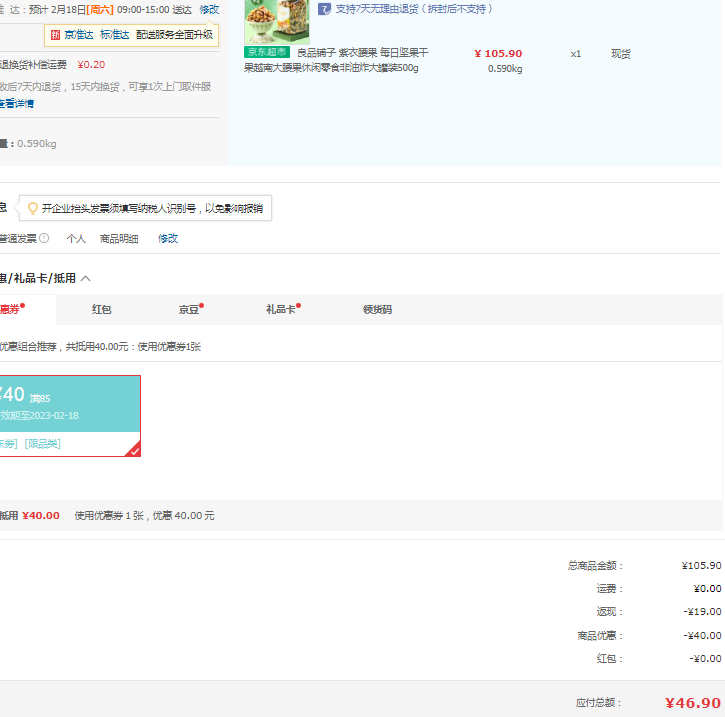Click the 应付总额 ¥46.90 amount
The image size is (725, 717).
pyautogui.click(x=693, y=703)
